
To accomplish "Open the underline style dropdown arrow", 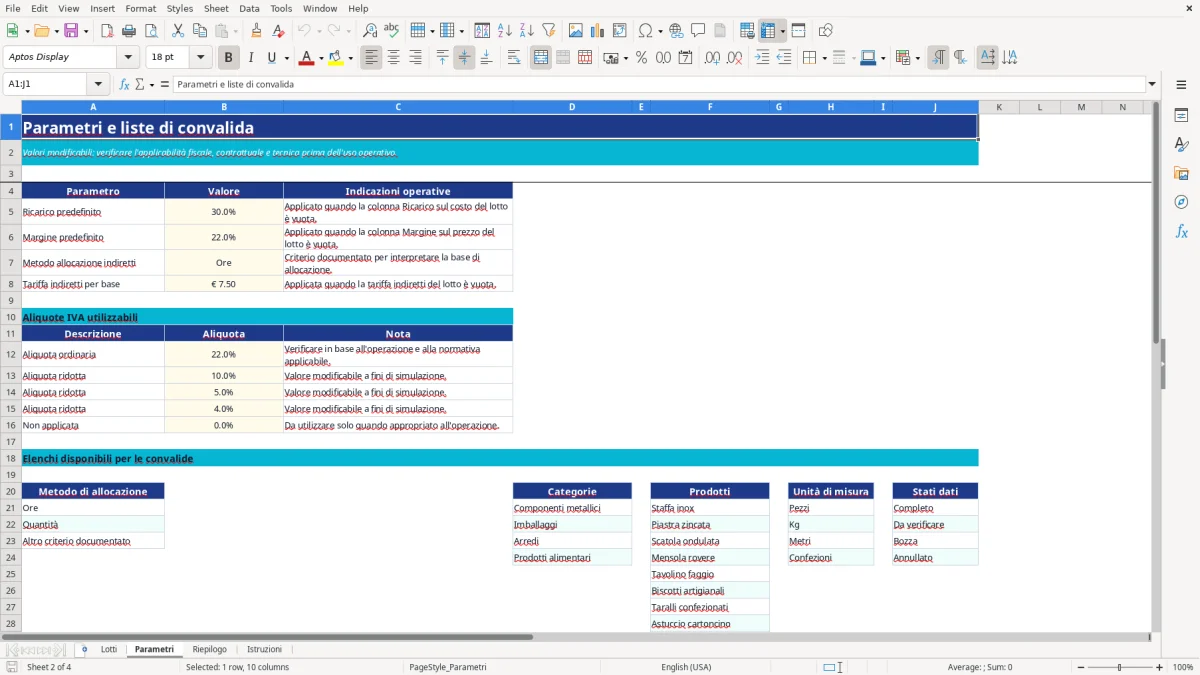I will [x=285, y=58].
